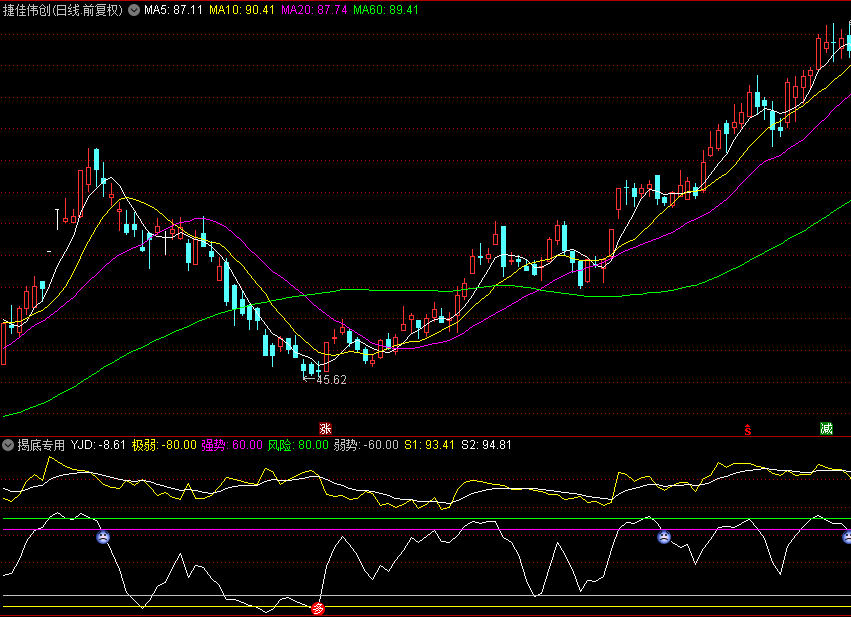Click the 风险: 80.00 label

pos(298,446)
